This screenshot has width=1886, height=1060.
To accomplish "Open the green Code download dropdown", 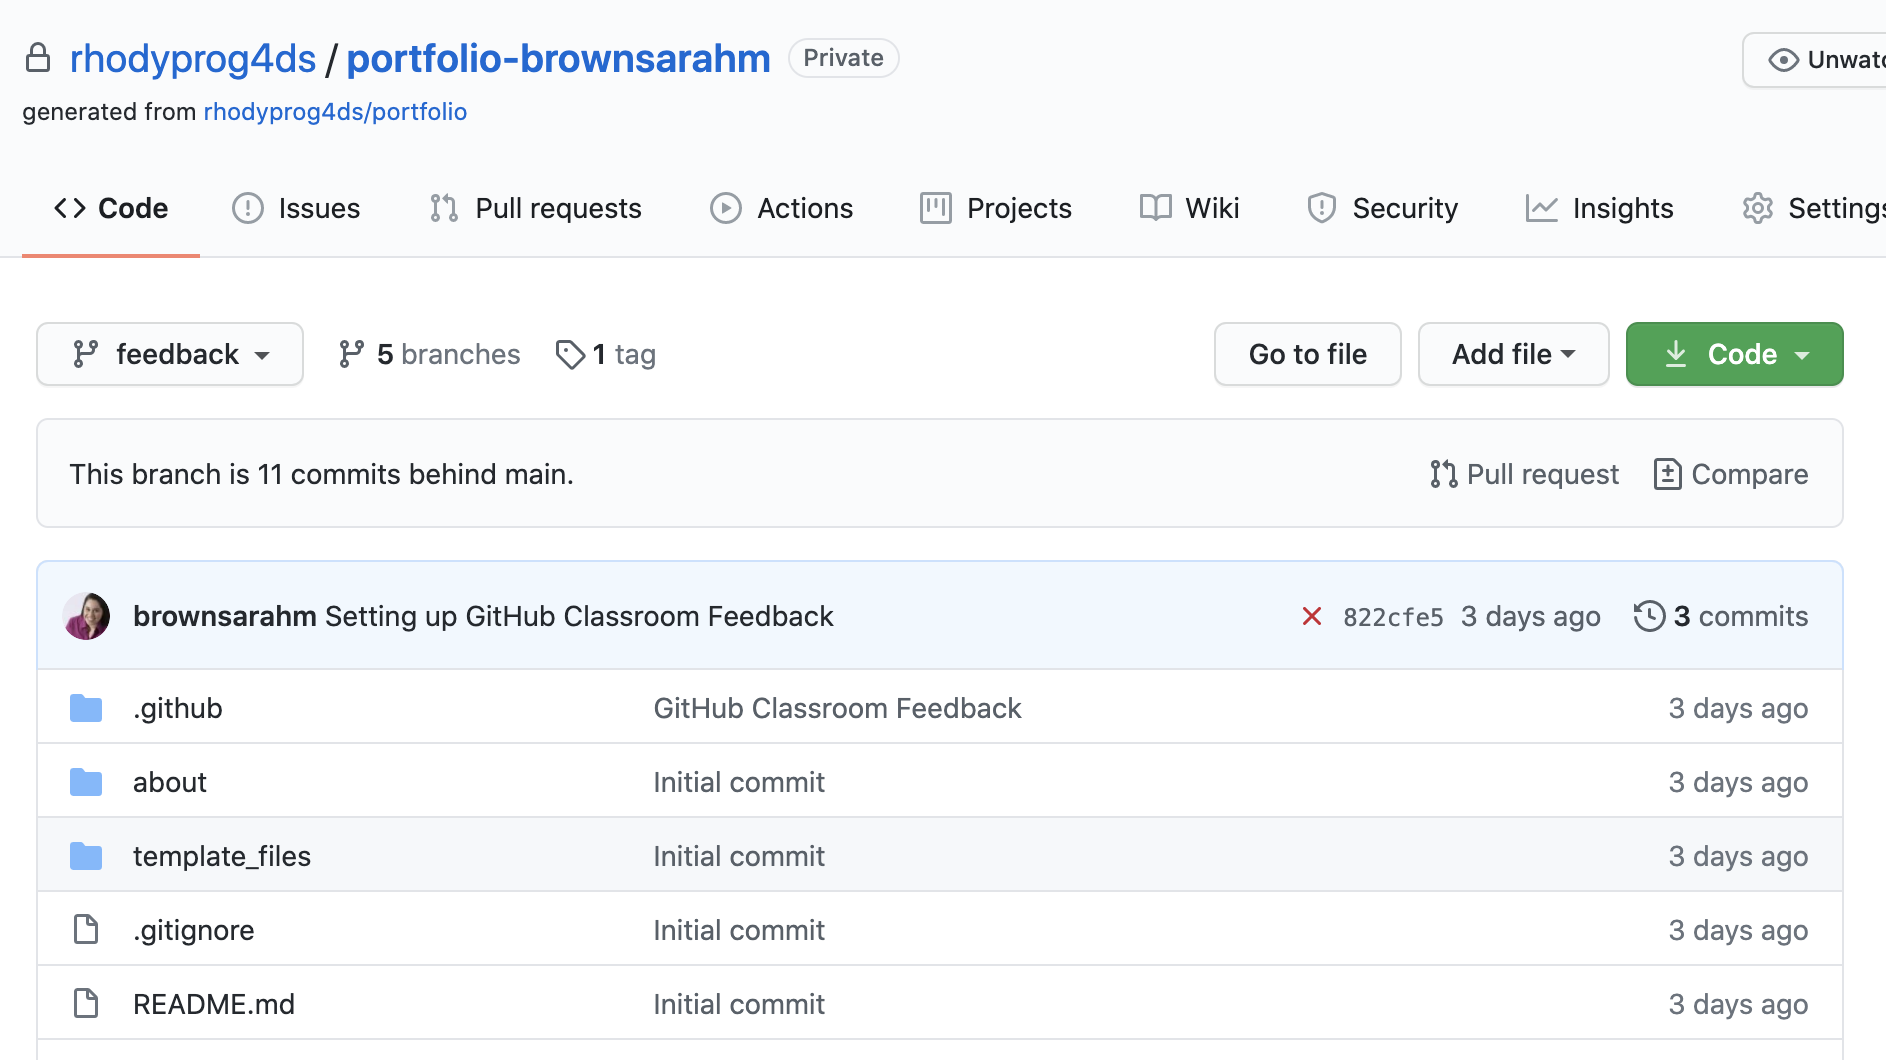I will (x=1734, y=354).
